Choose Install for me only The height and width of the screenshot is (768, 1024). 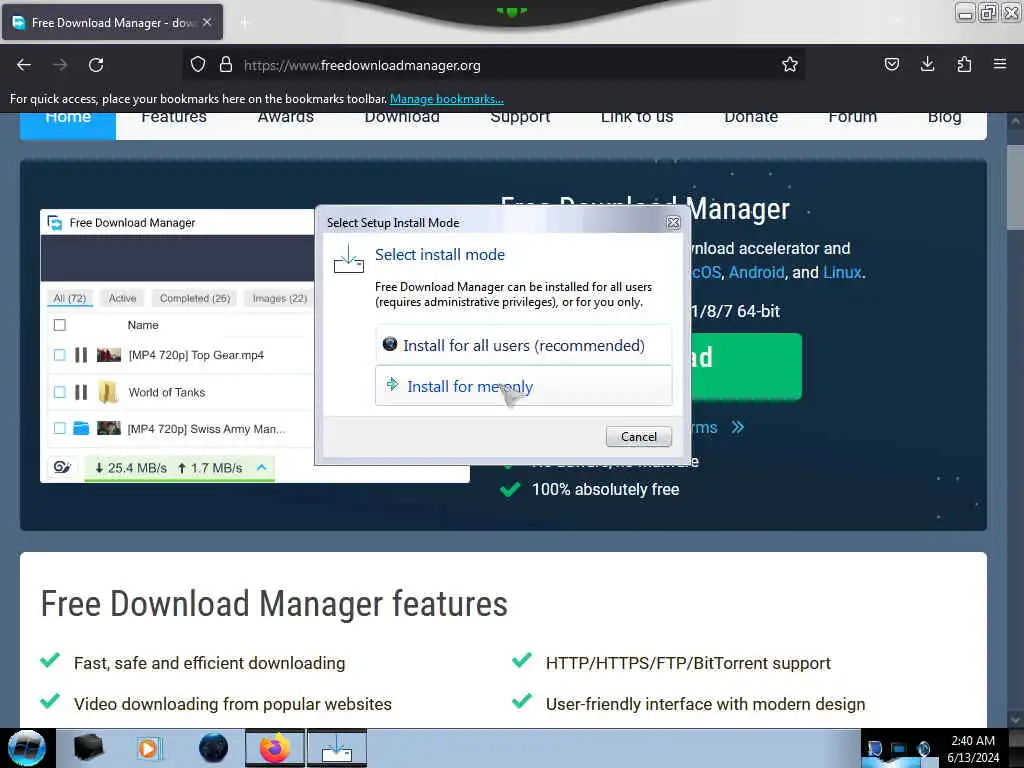point(523,386)
